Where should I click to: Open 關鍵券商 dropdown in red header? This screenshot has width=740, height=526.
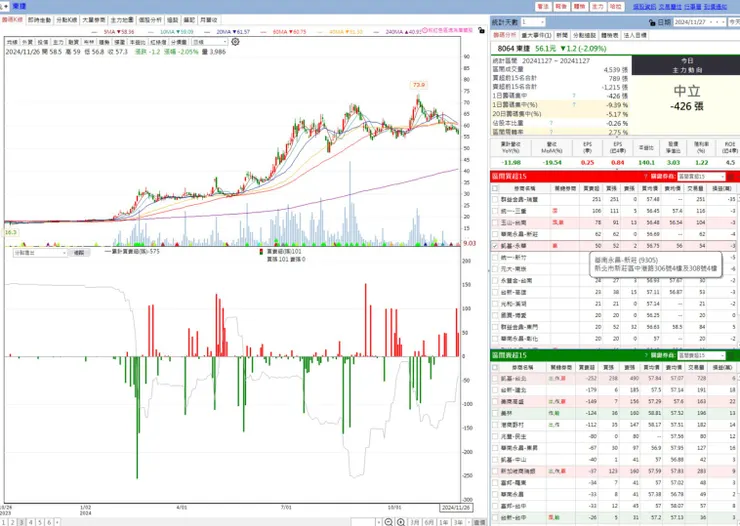tap(701, 176)
